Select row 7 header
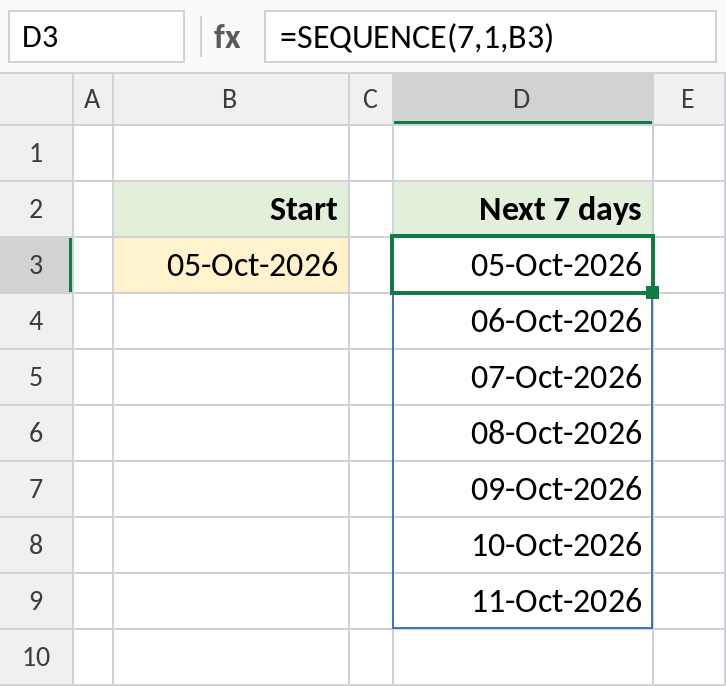 36,489
